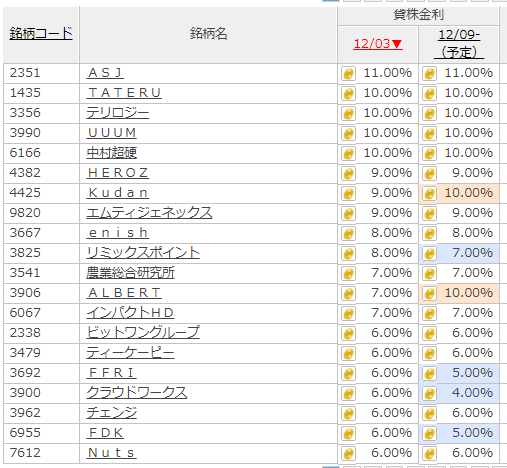This screenshot has height=468, width=507.
Task: Click coin icon in テリロジー 12/09 column
Action: [429, 114]
